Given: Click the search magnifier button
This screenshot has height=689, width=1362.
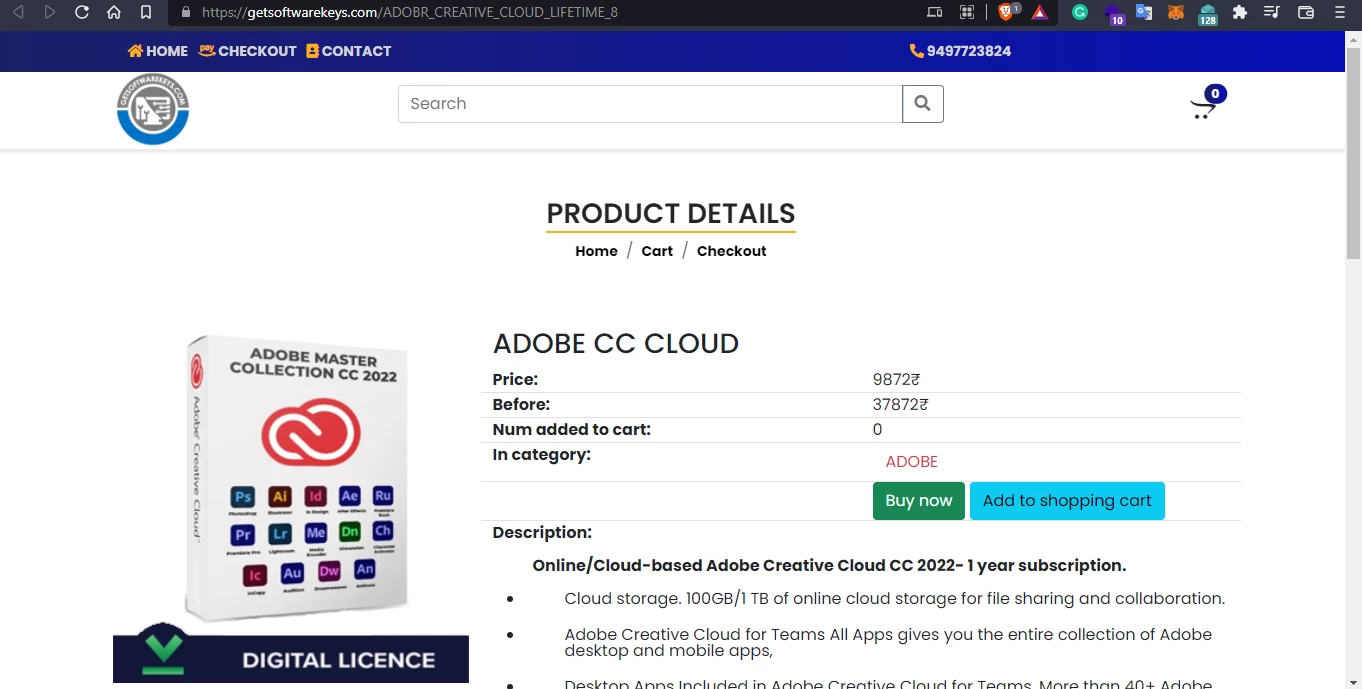Looking at the screenshot, I should coord(923,103).
